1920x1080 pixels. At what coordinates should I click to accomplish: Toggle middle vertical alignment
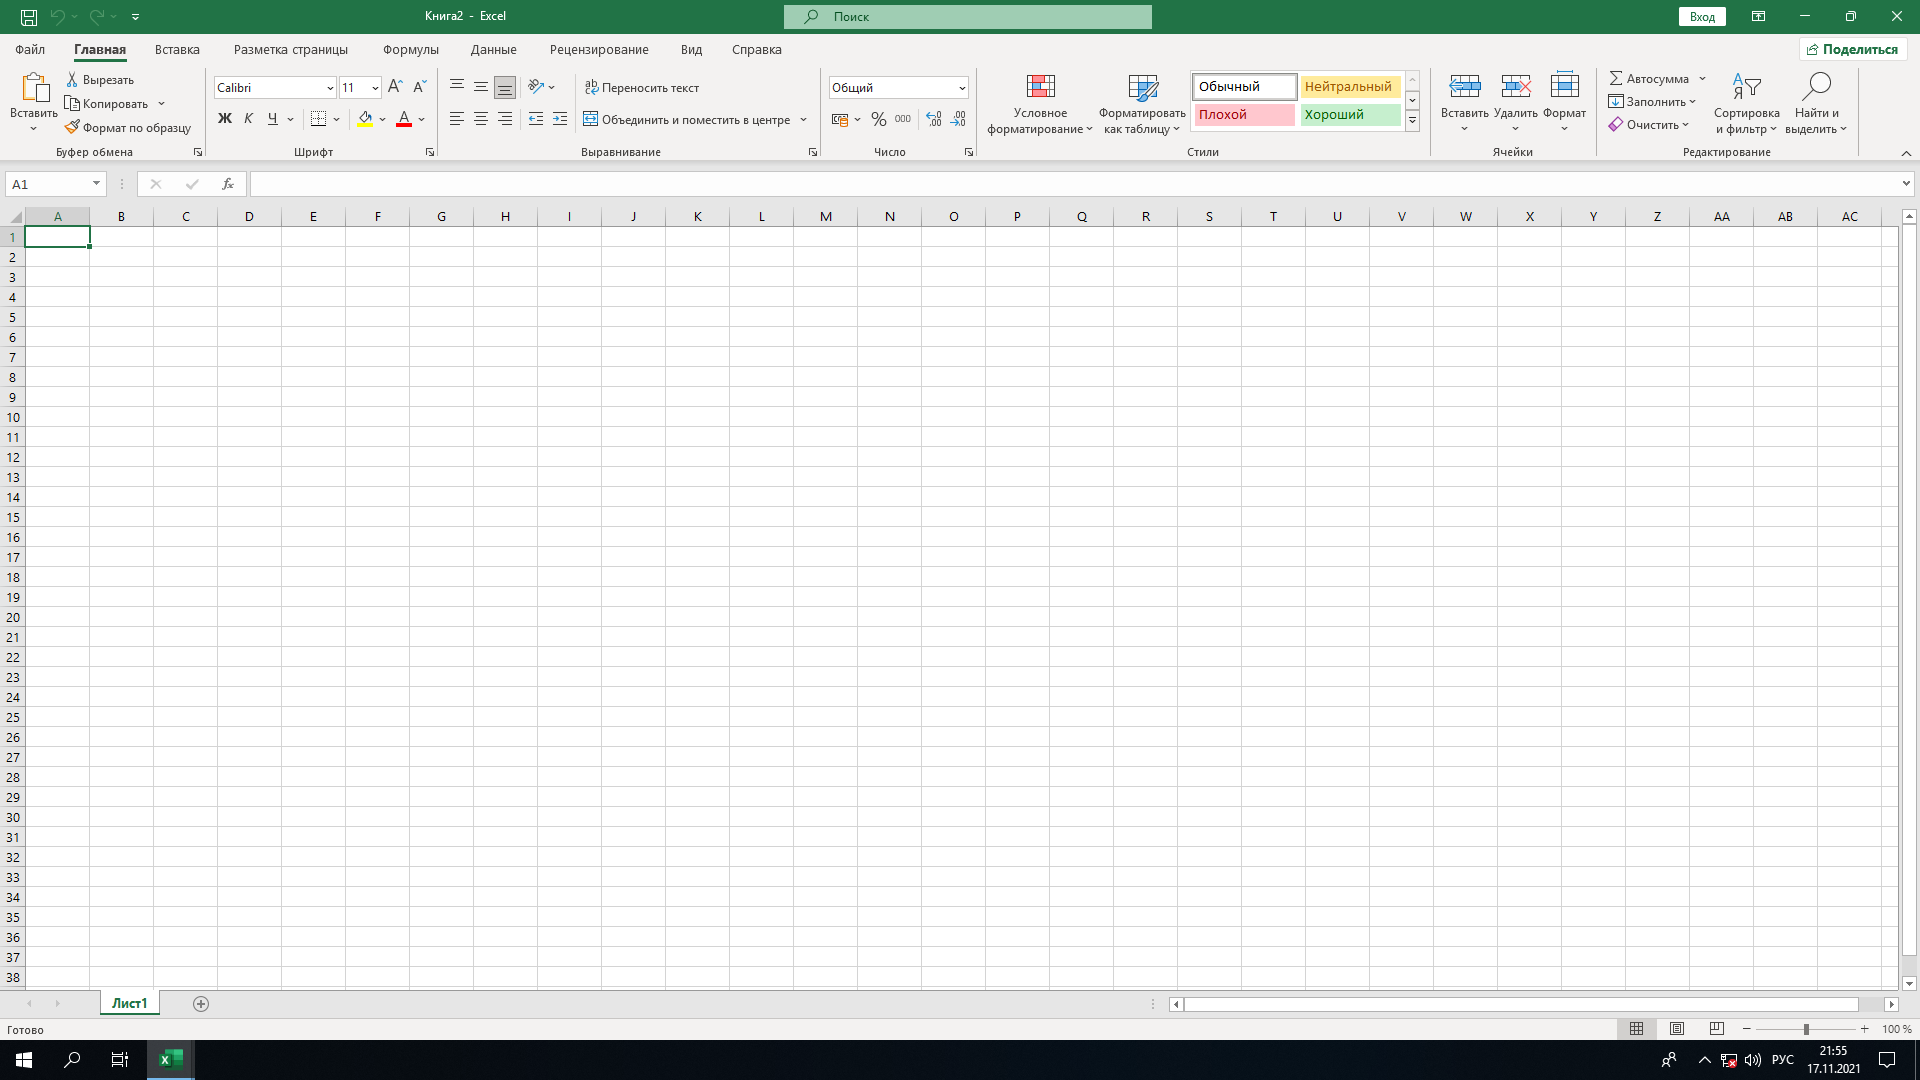pos(481,87)
